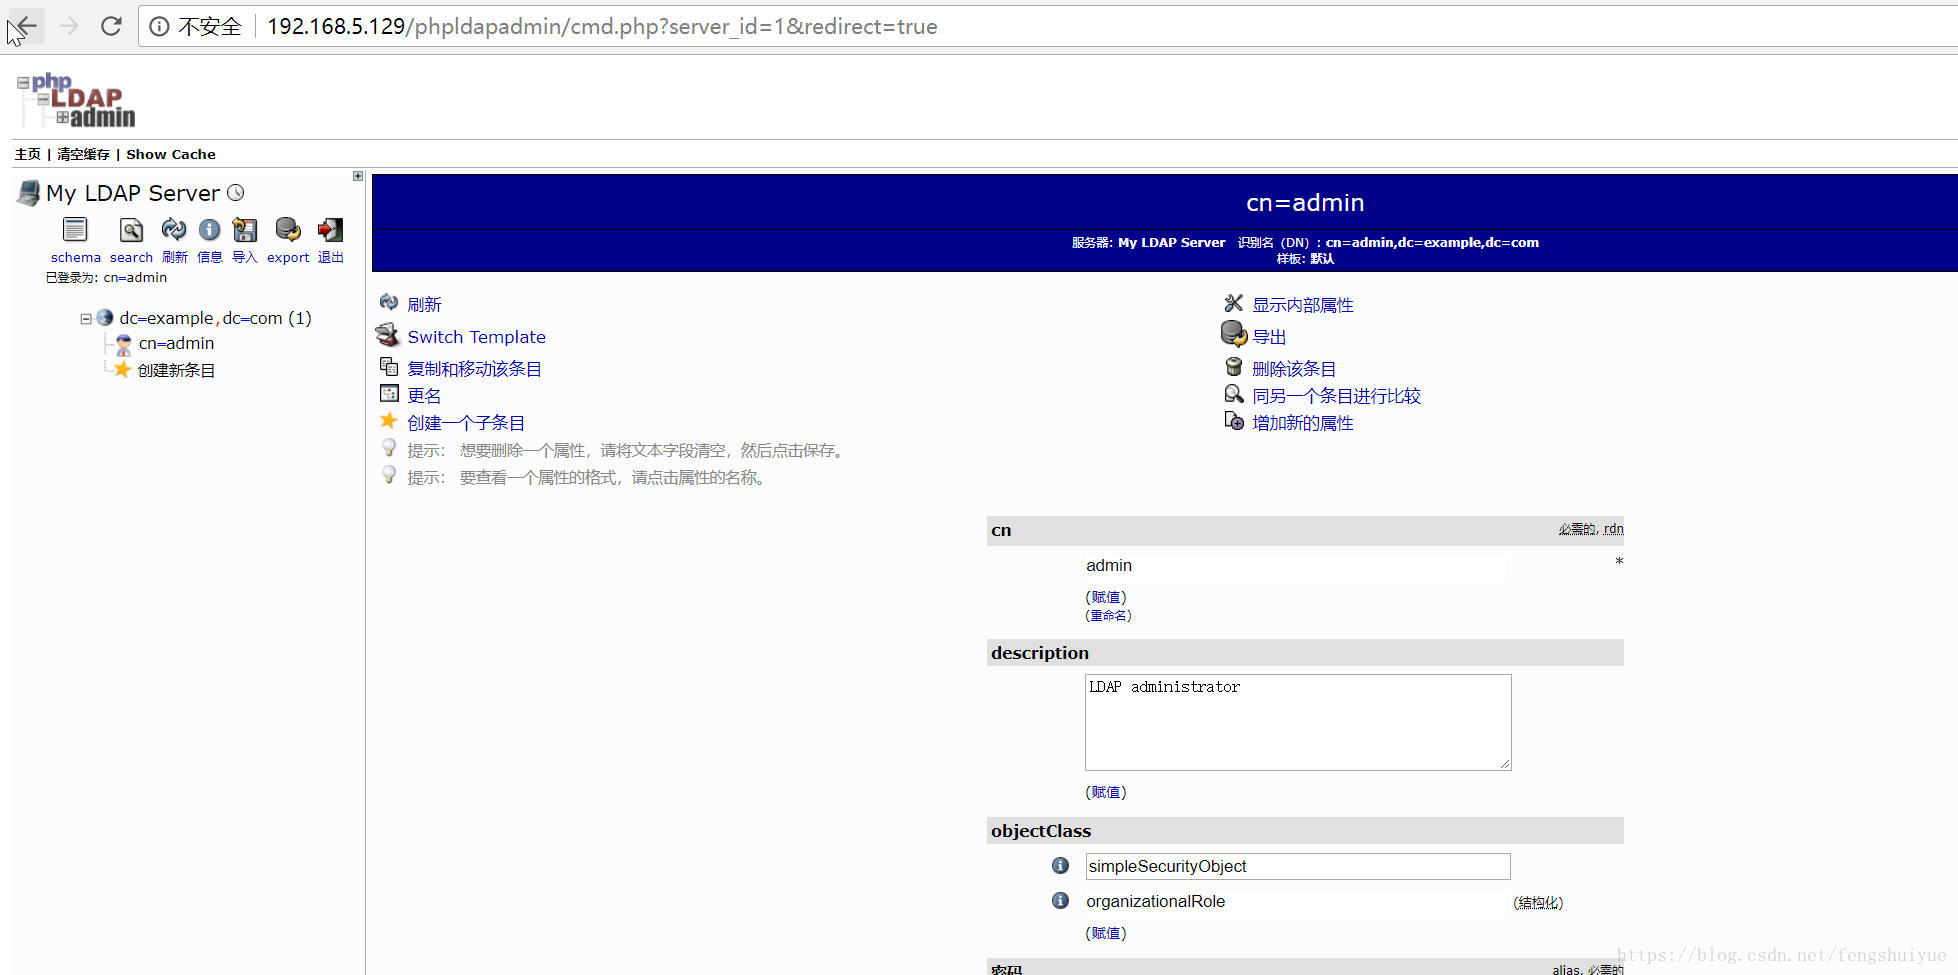Click info icon next to organizationalRole
This screenshot has width=1958, height=975.
(x=1060, y=900)
